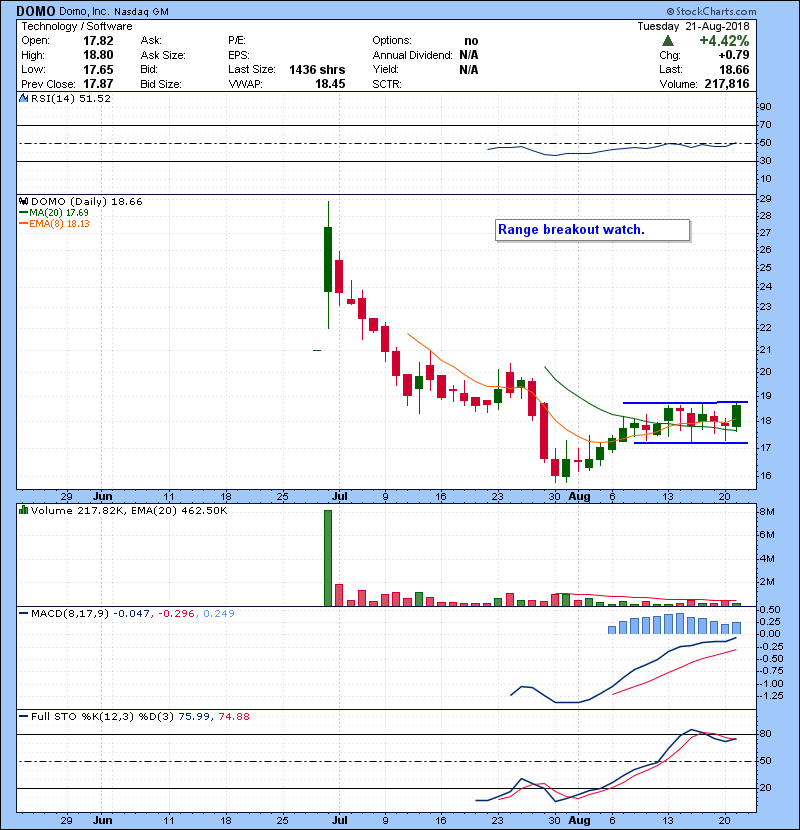Click the Open value 17.82
This screenshot has height=830, width=800.
point(98,41)
